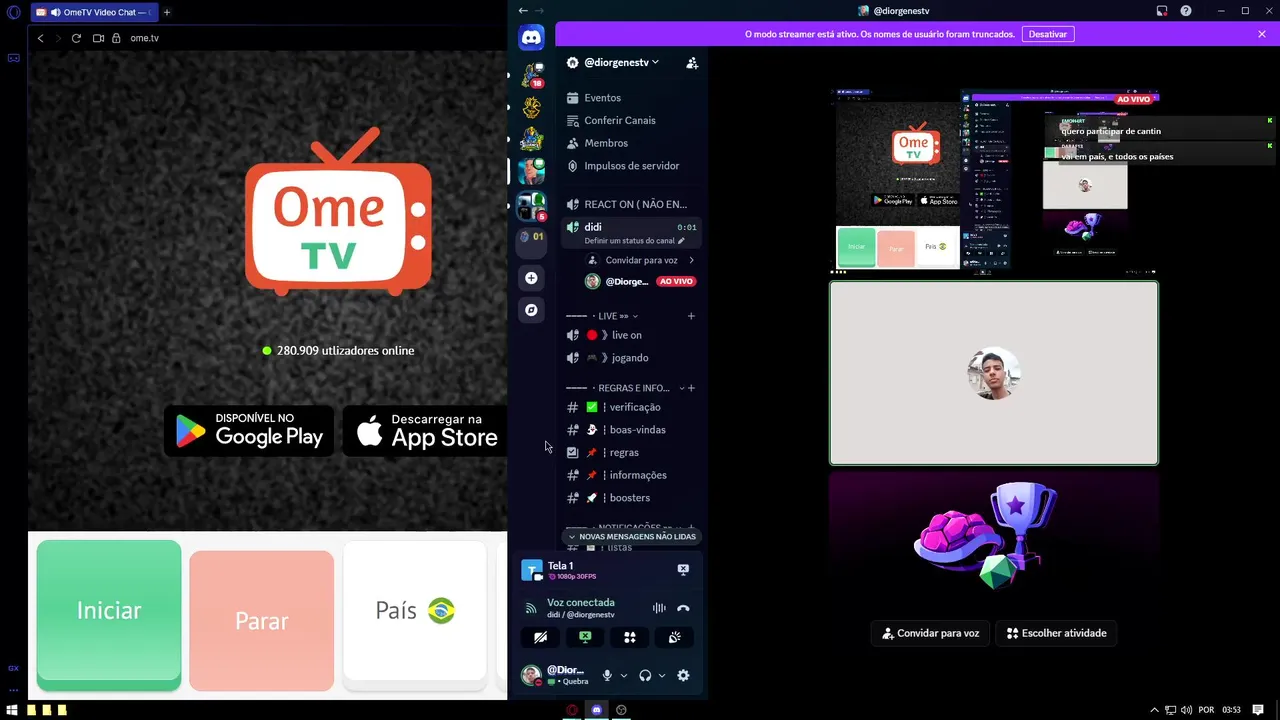
Task: Add a channel to REGRAS E INFO category
Action: coord(691,388)
